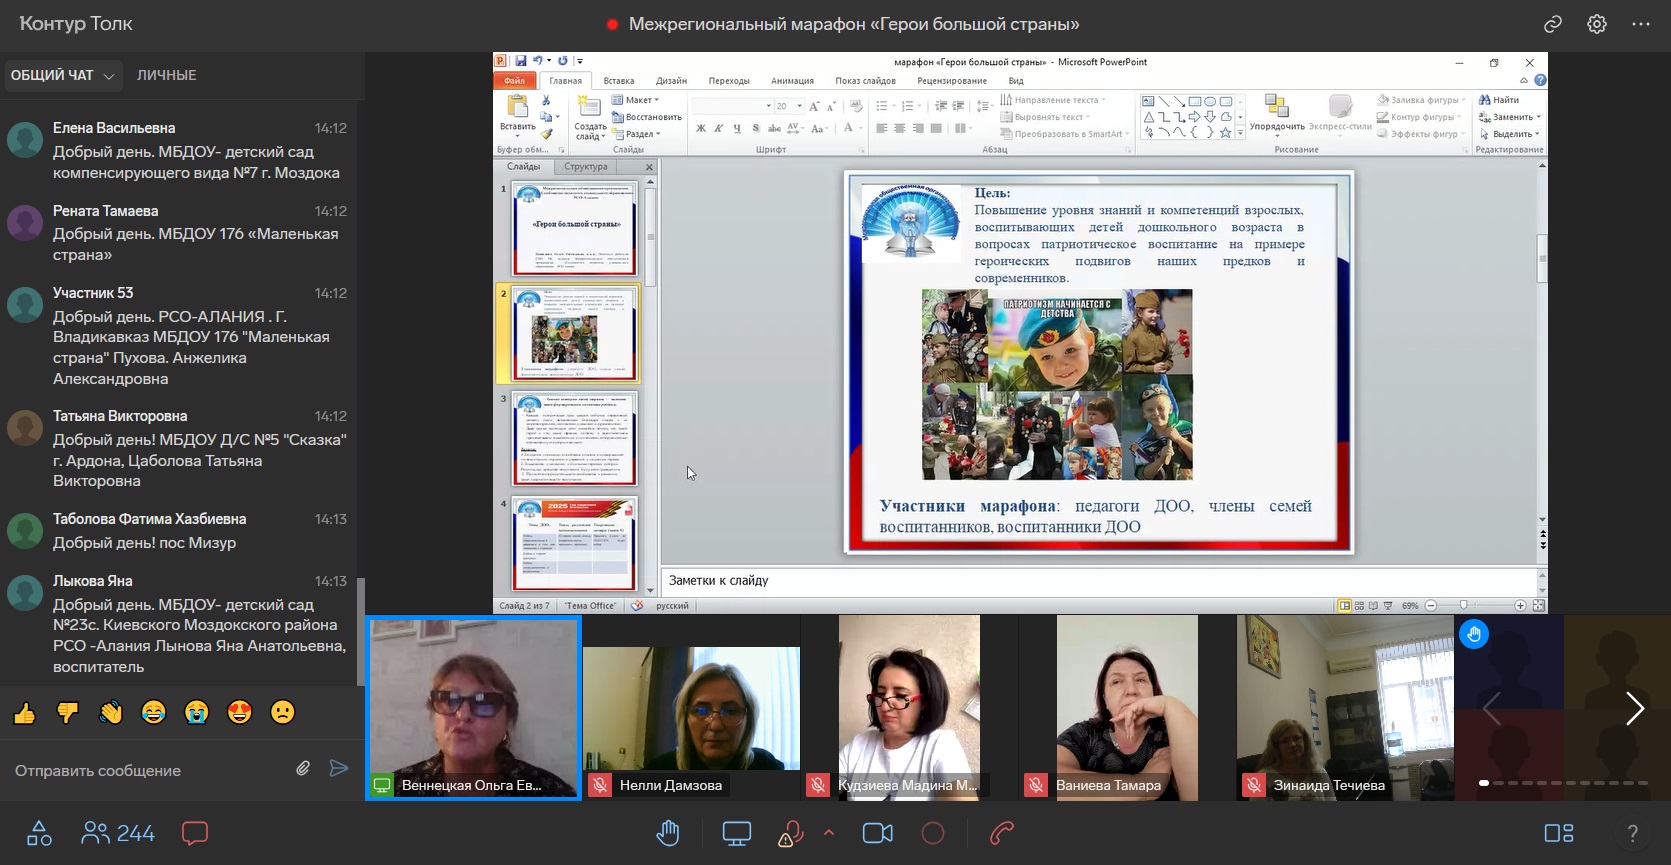Switch to the Структура pane tab
Image resolution: width=1671 pixels, height=865 pixels.
[585, 167]
